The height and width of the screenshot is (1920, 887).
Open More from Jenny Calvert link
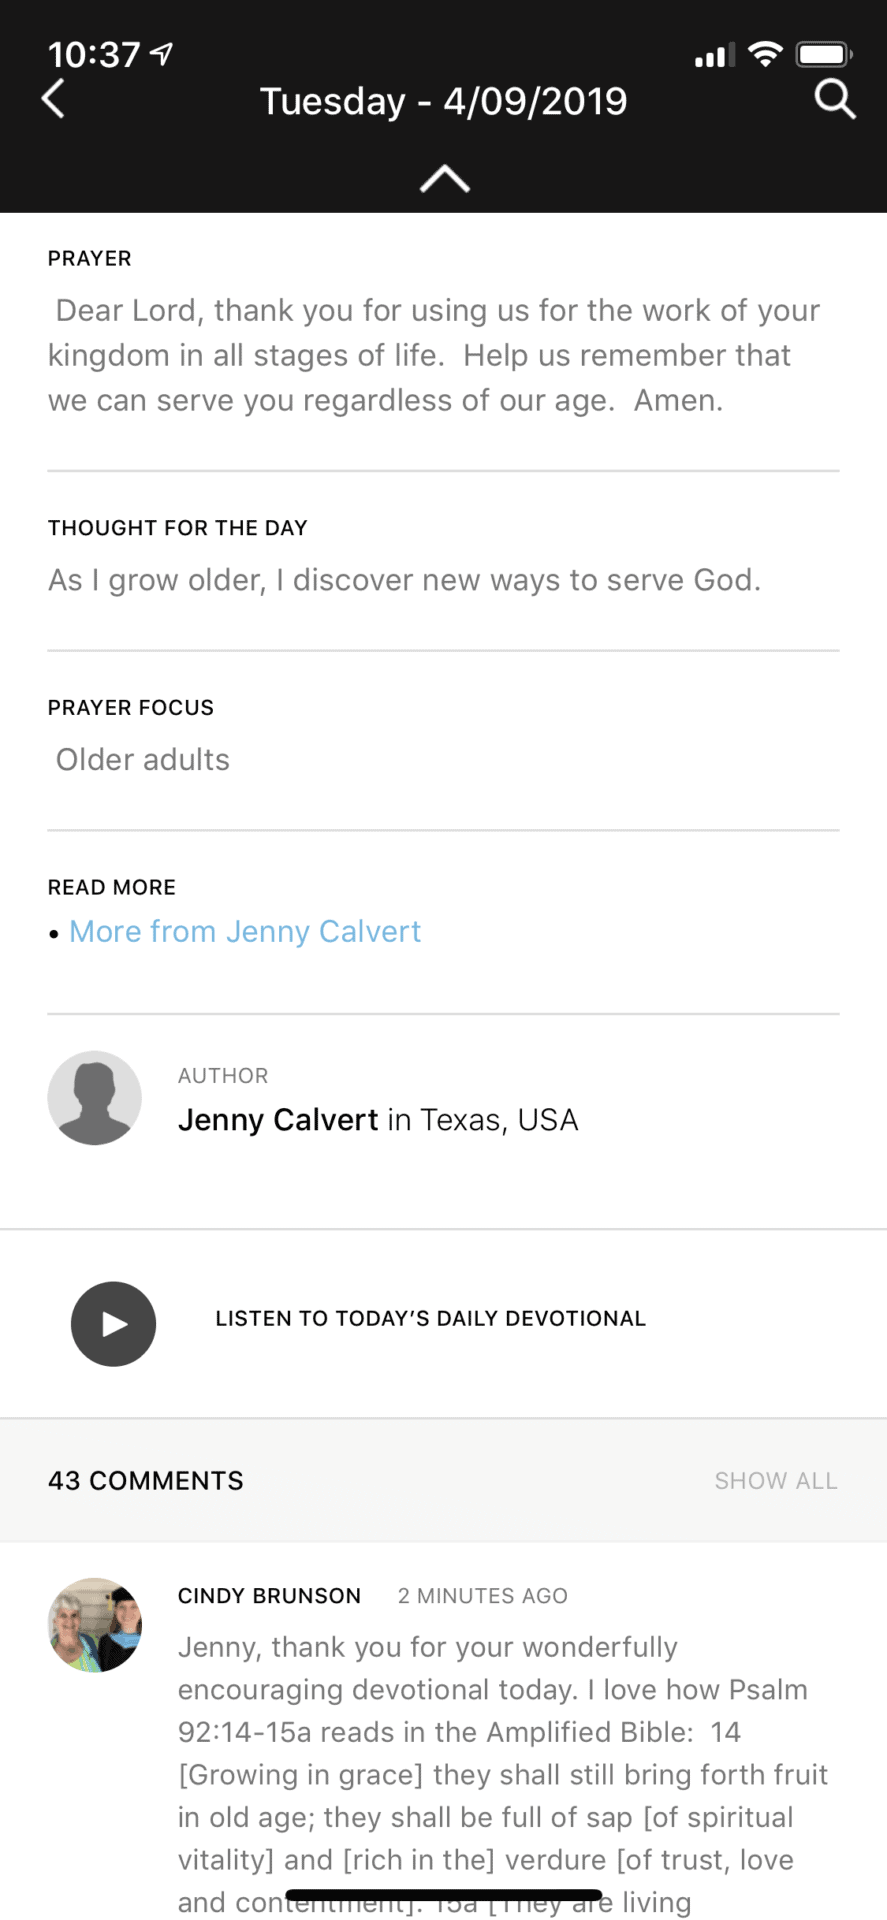pos(245,932)
